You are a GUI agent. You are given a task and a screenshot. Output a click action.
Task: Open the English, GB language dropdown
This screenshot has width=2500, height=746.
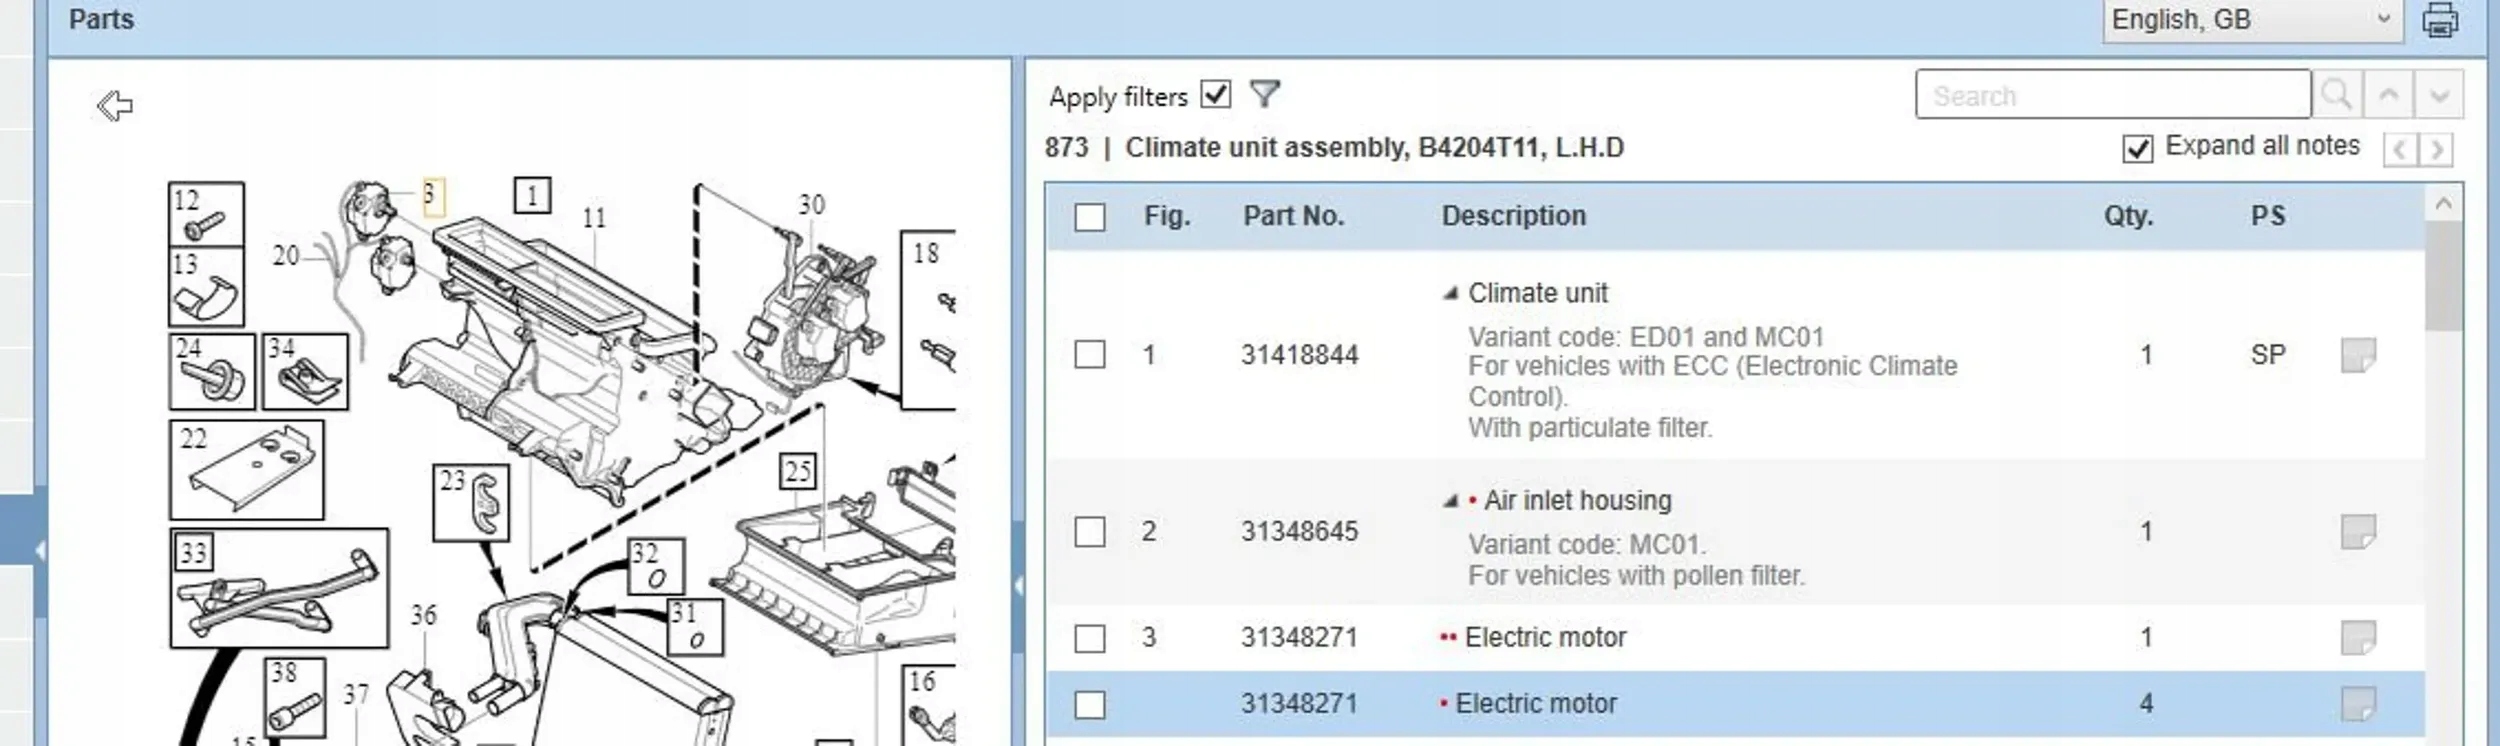[x=2251, y=20]
